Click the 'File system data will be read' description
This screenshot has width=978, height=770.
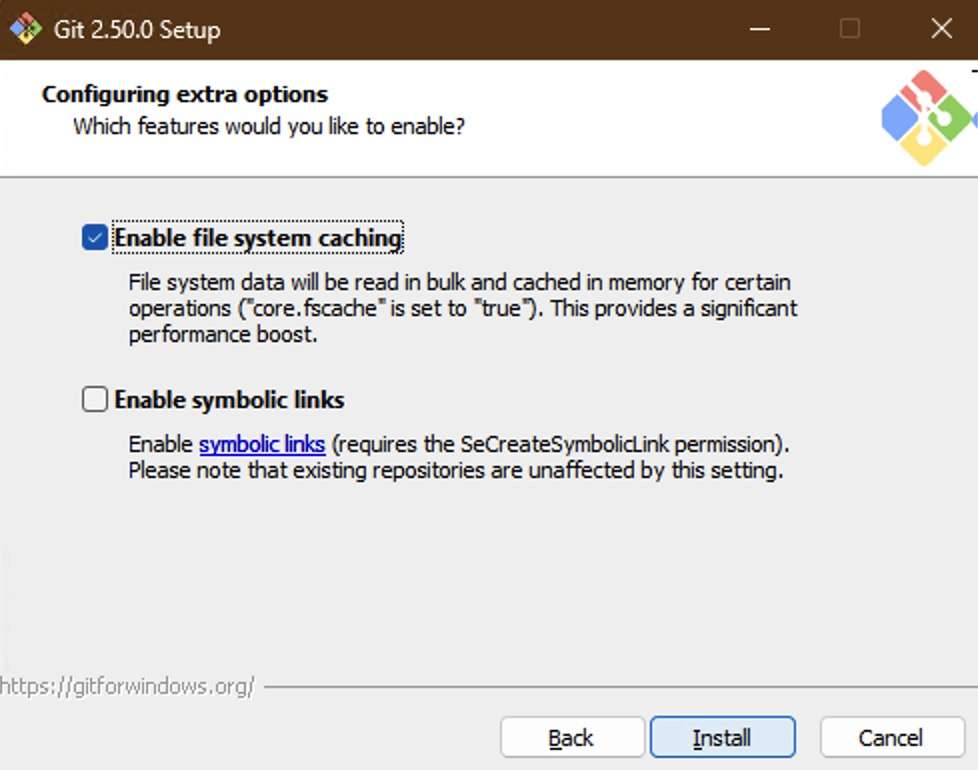point(463,308)
